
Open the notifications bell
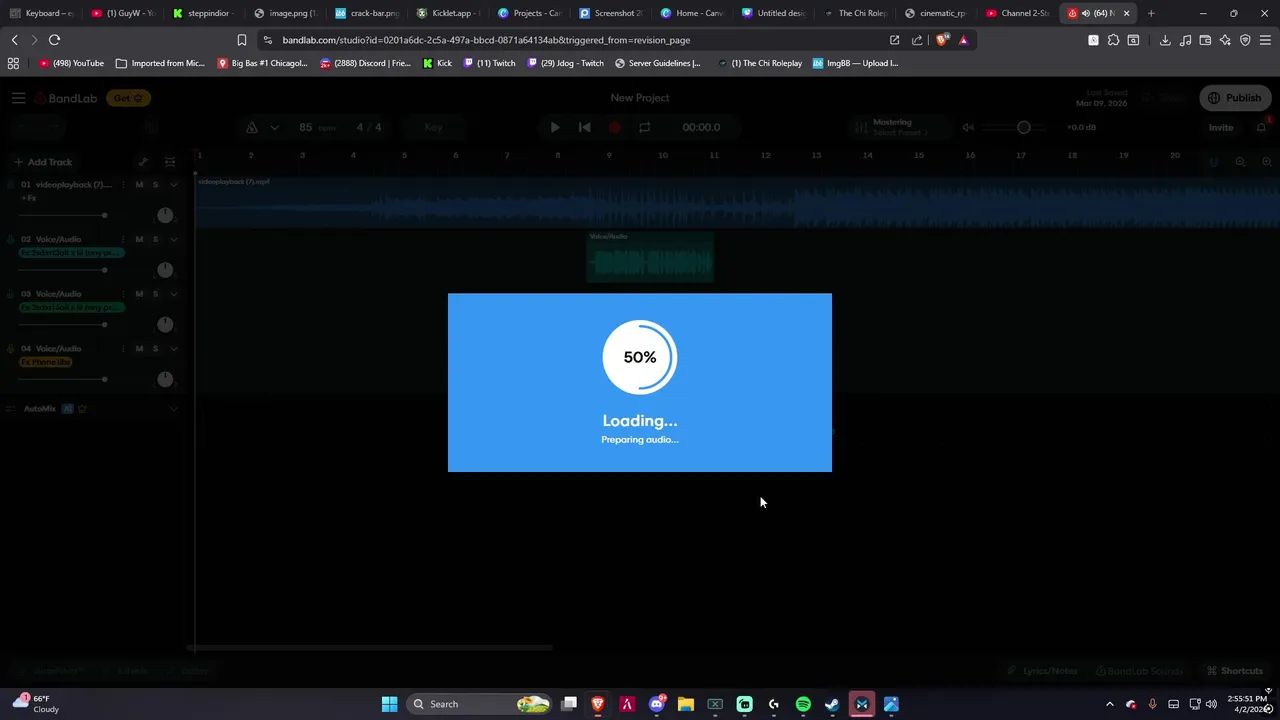pyautogui.click(x=1261, y=127)
